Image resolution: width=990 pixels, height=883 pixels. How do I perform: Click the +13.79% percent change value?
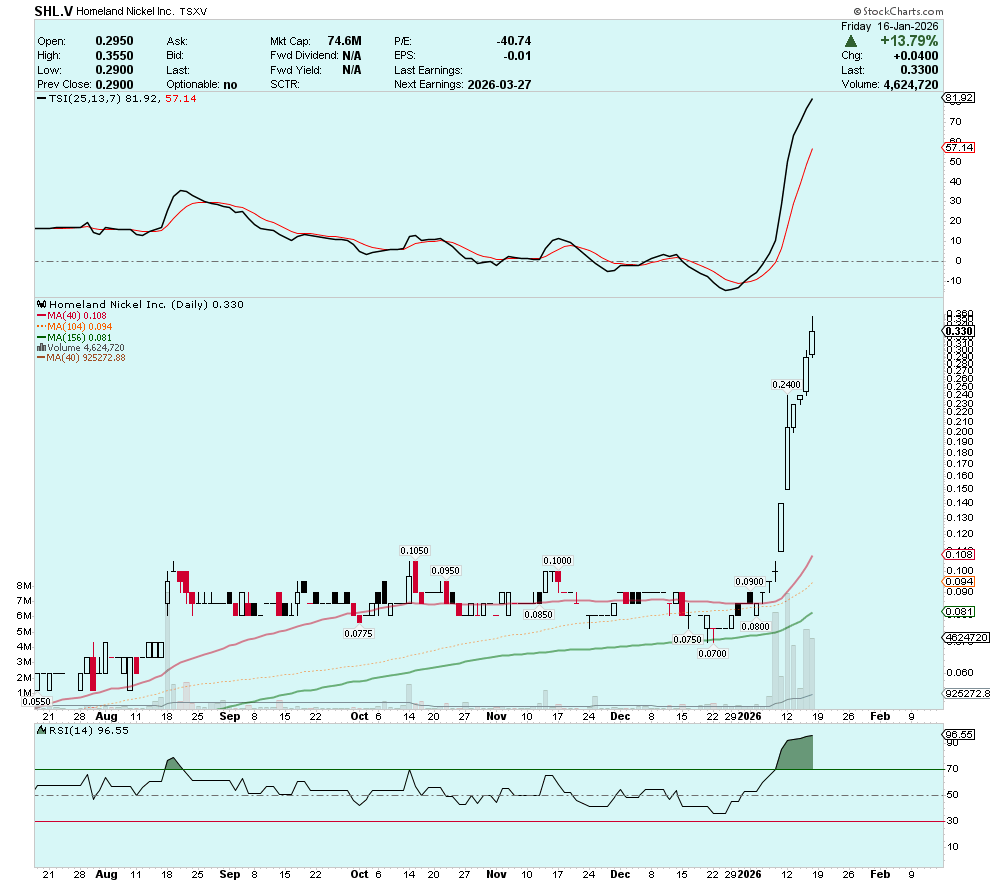click(x=909, y=41)
